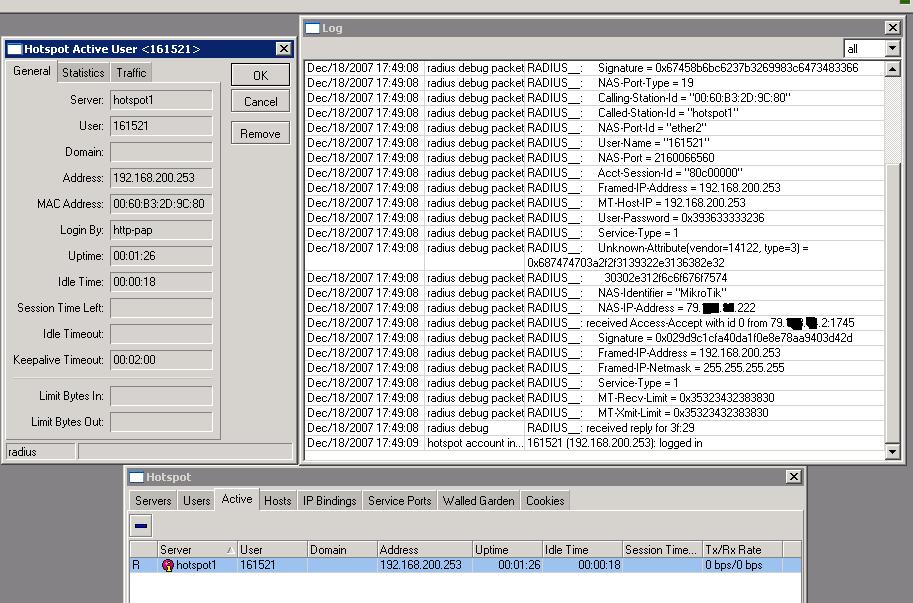Viewport: 913px width, 603px height.
Task: Click the OK button
Action: click(260, 75)
